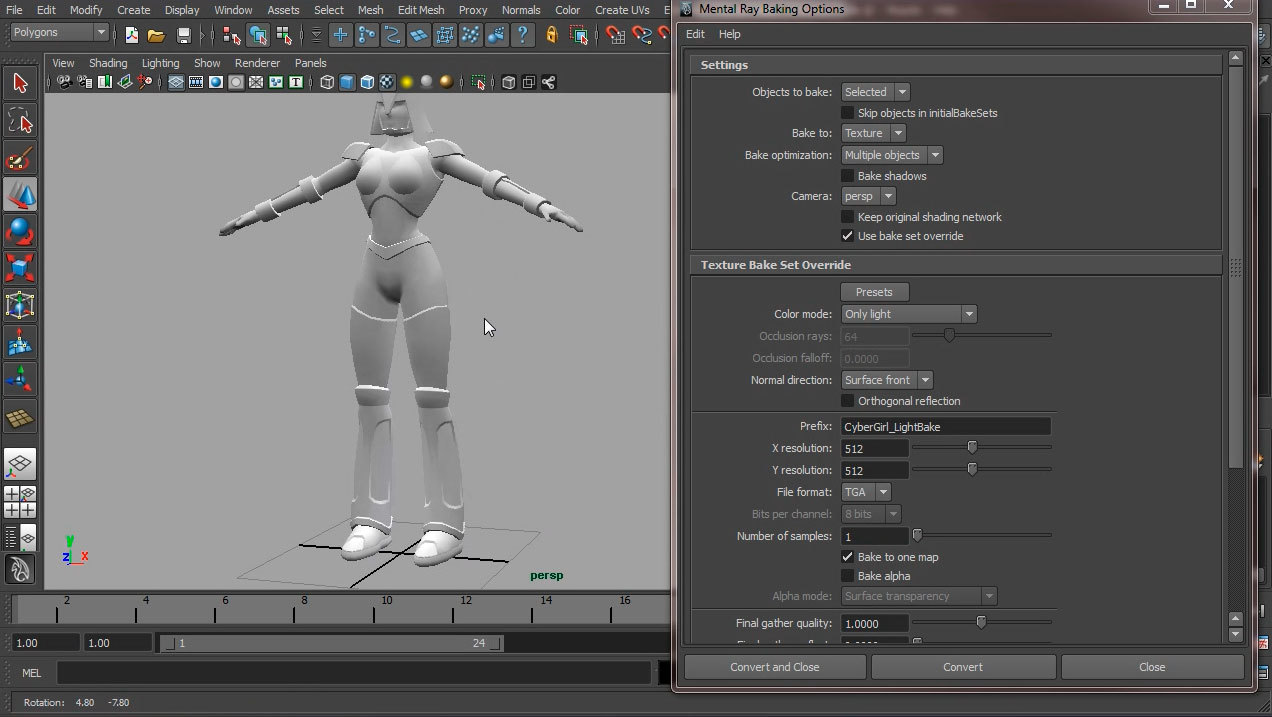Choose the Rotate tool in toolbox
Viewport: 1272px width, 717px height.
coord(20,232)
